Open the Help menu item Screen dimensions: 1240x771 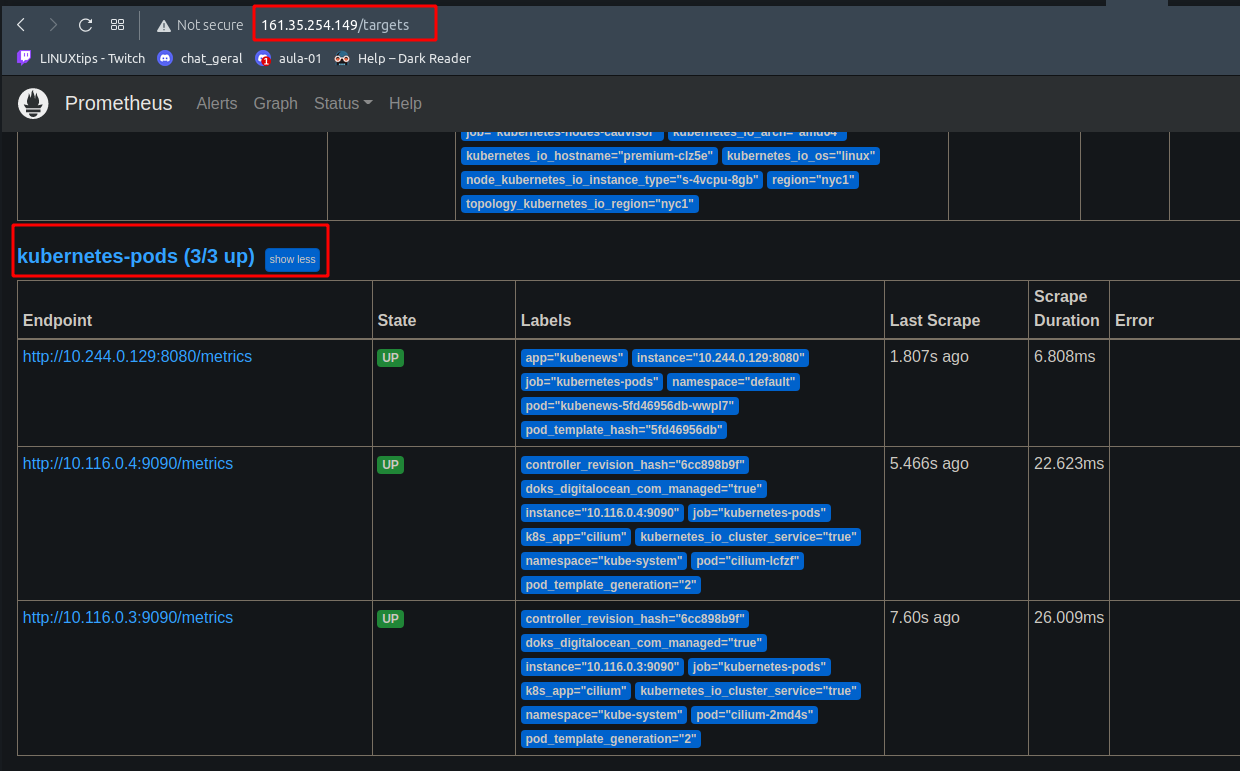(x=405, y=103)
